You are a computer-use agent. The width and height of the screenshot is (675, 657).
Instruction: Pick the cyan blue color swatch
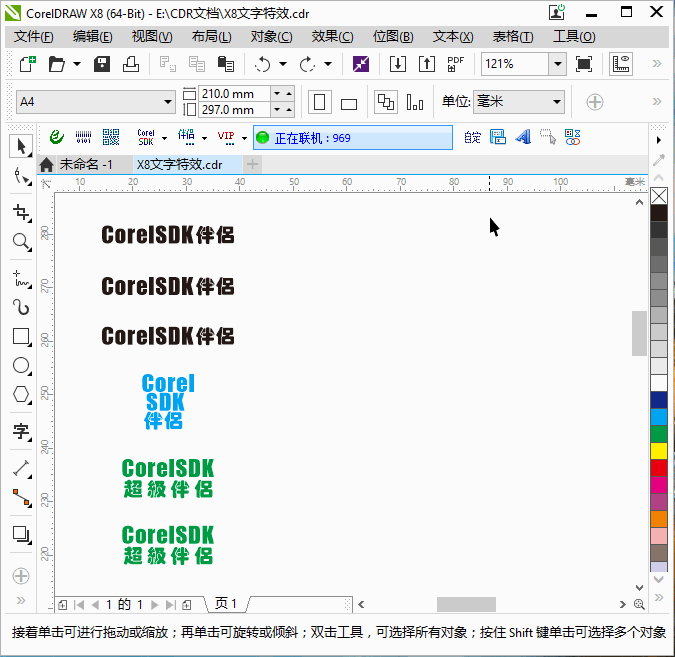click(659, 417)
